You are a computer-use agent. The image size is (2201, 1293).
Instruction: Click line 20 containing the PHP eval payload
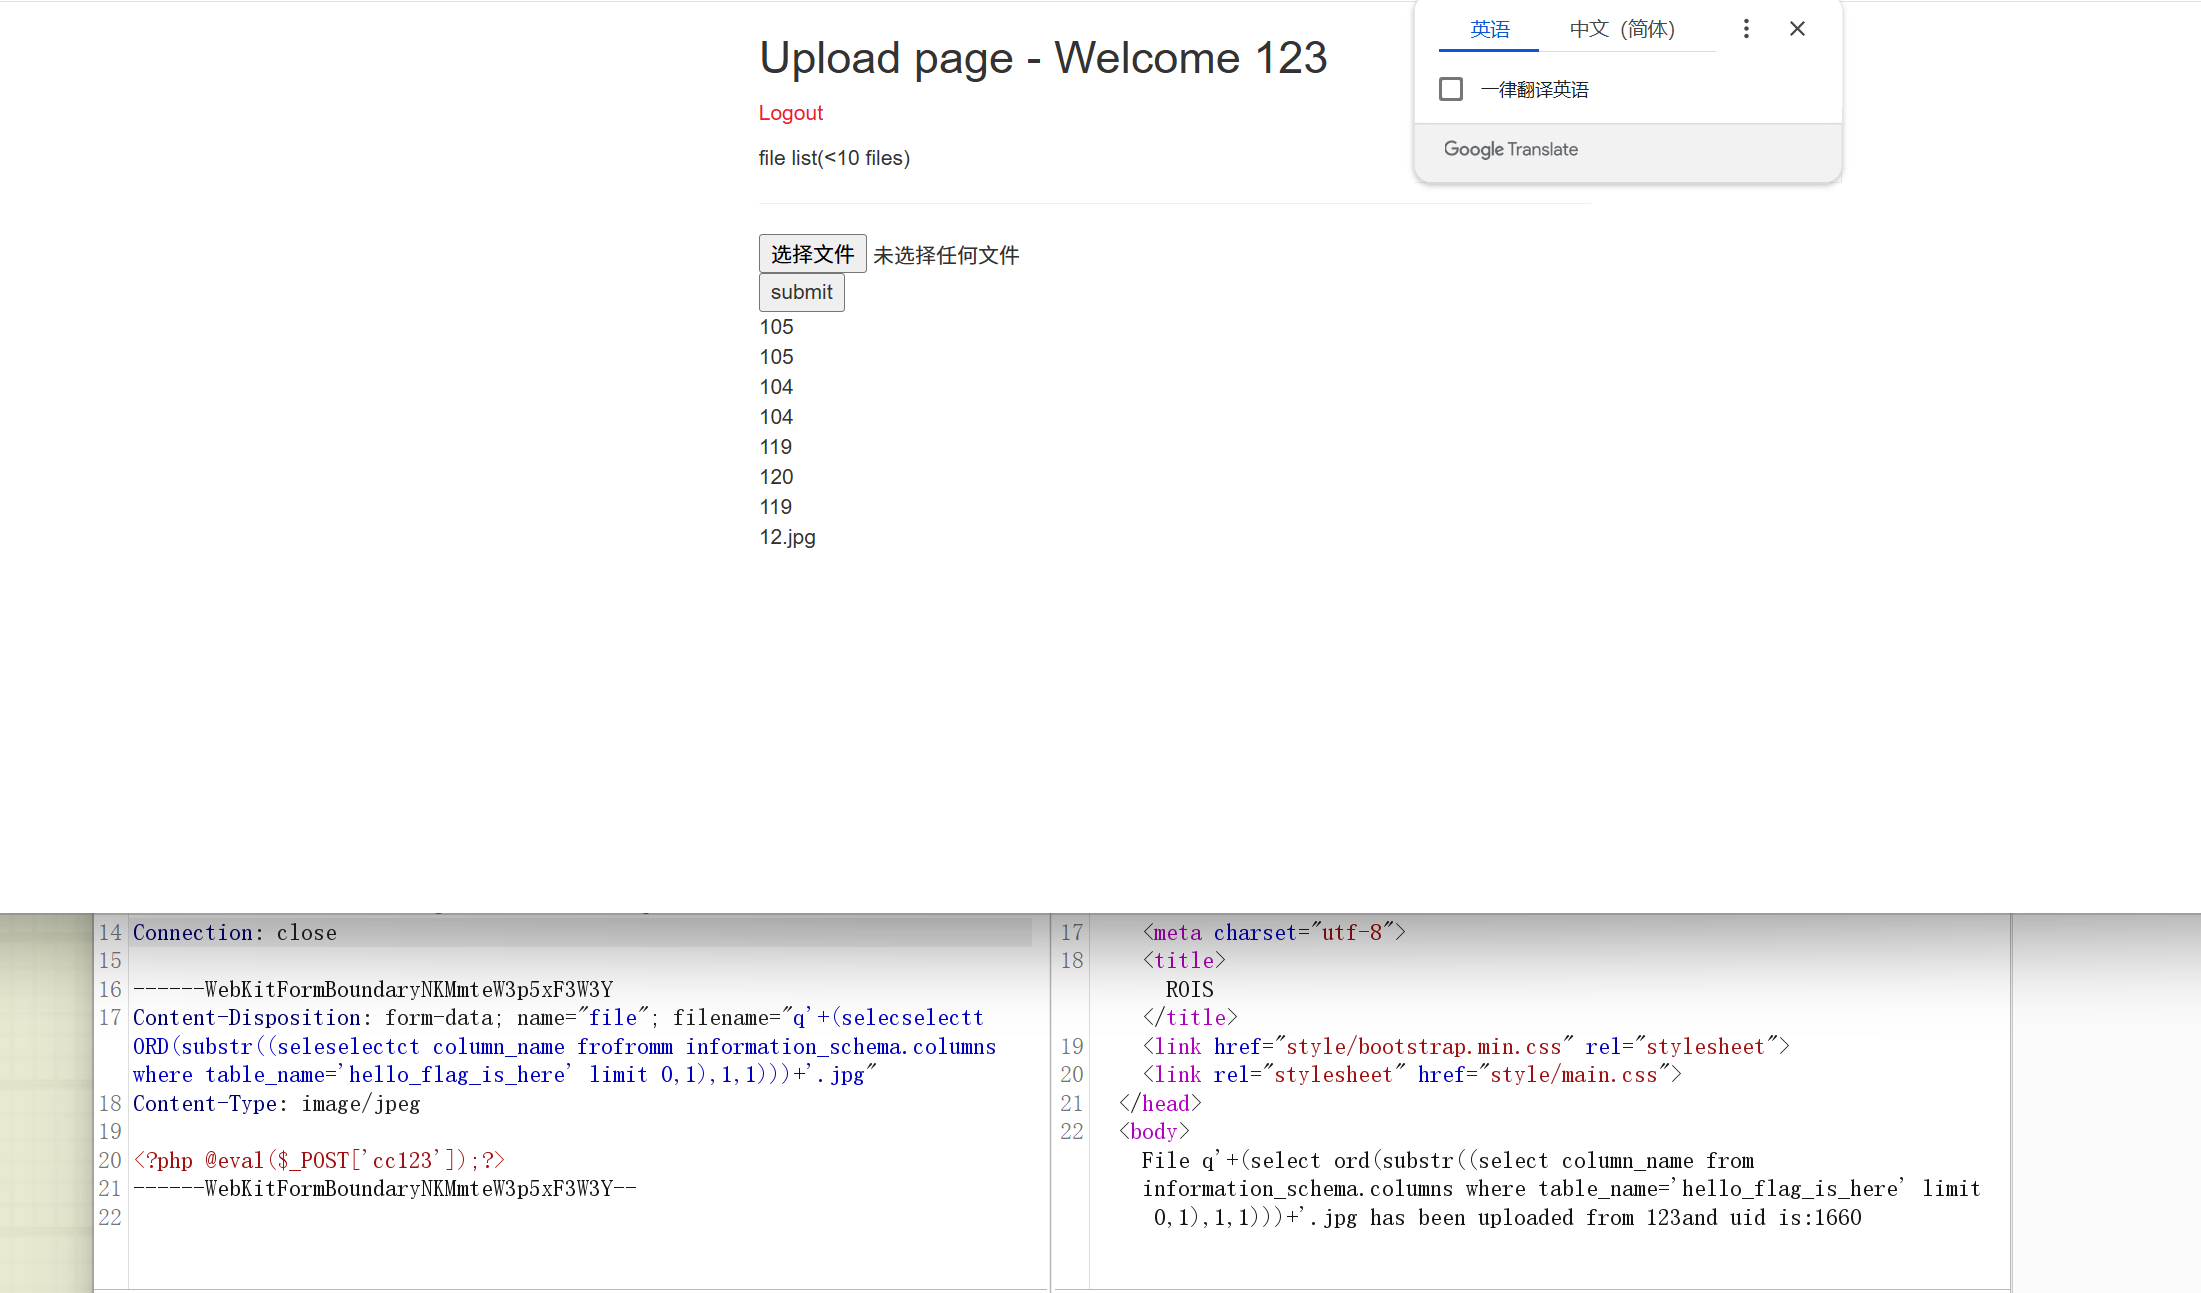[x=320, y=1159]
